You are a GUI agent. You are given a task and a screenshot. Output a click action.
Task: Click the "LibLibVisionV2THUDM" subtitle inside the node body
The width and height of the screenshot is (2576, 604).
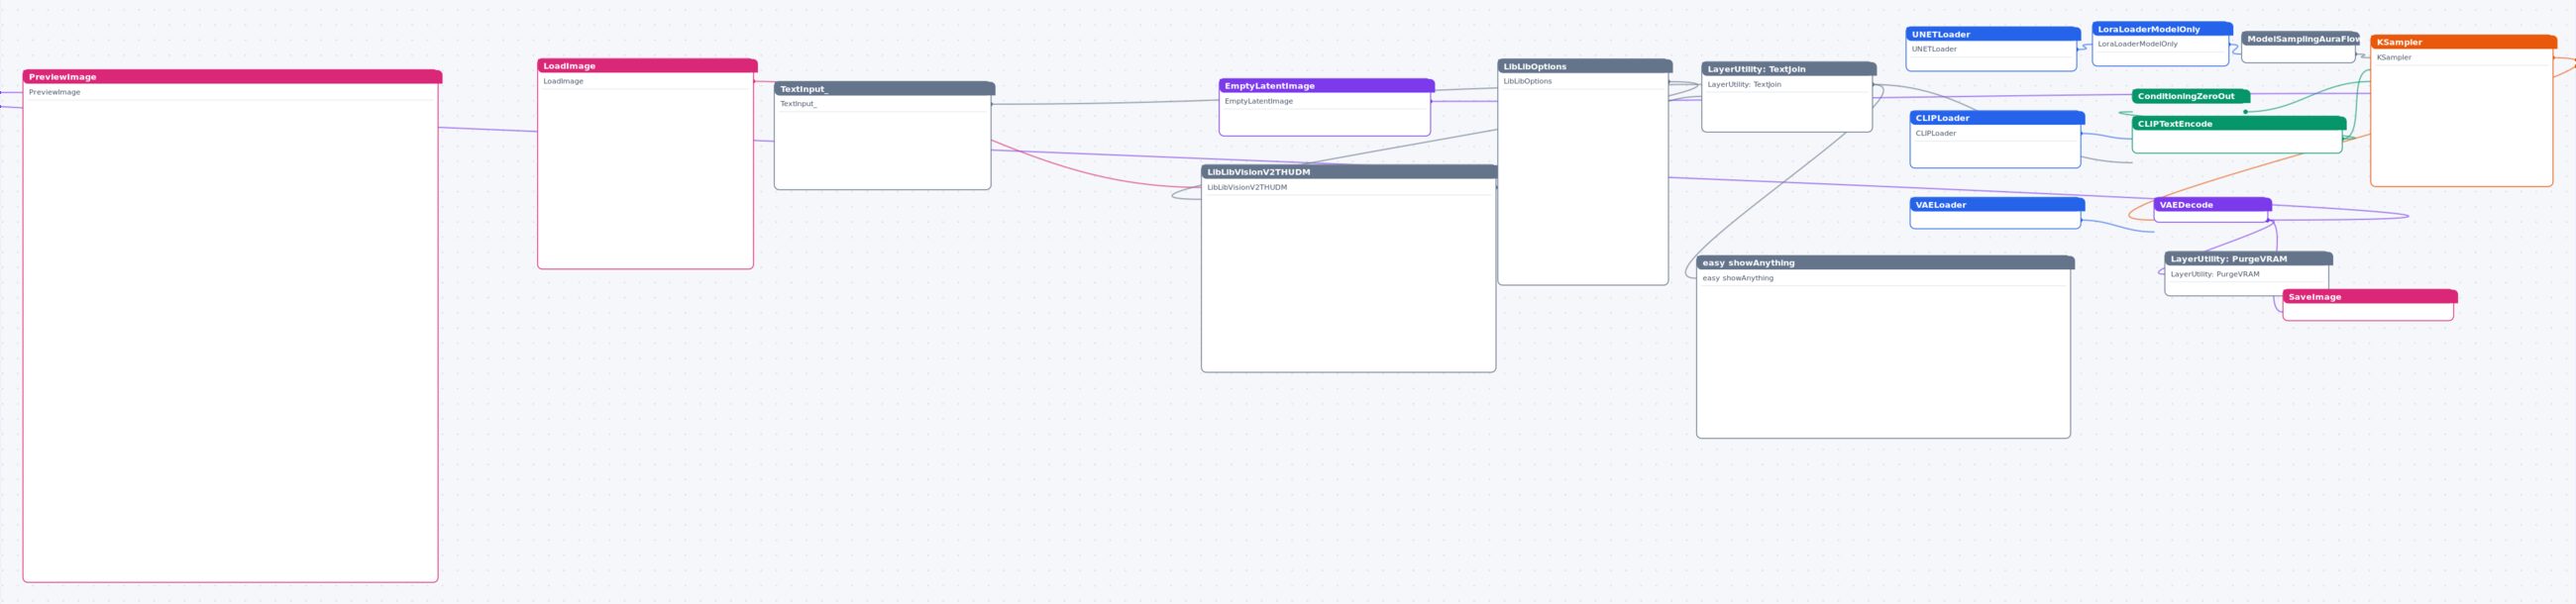[x=1246, y=187]
